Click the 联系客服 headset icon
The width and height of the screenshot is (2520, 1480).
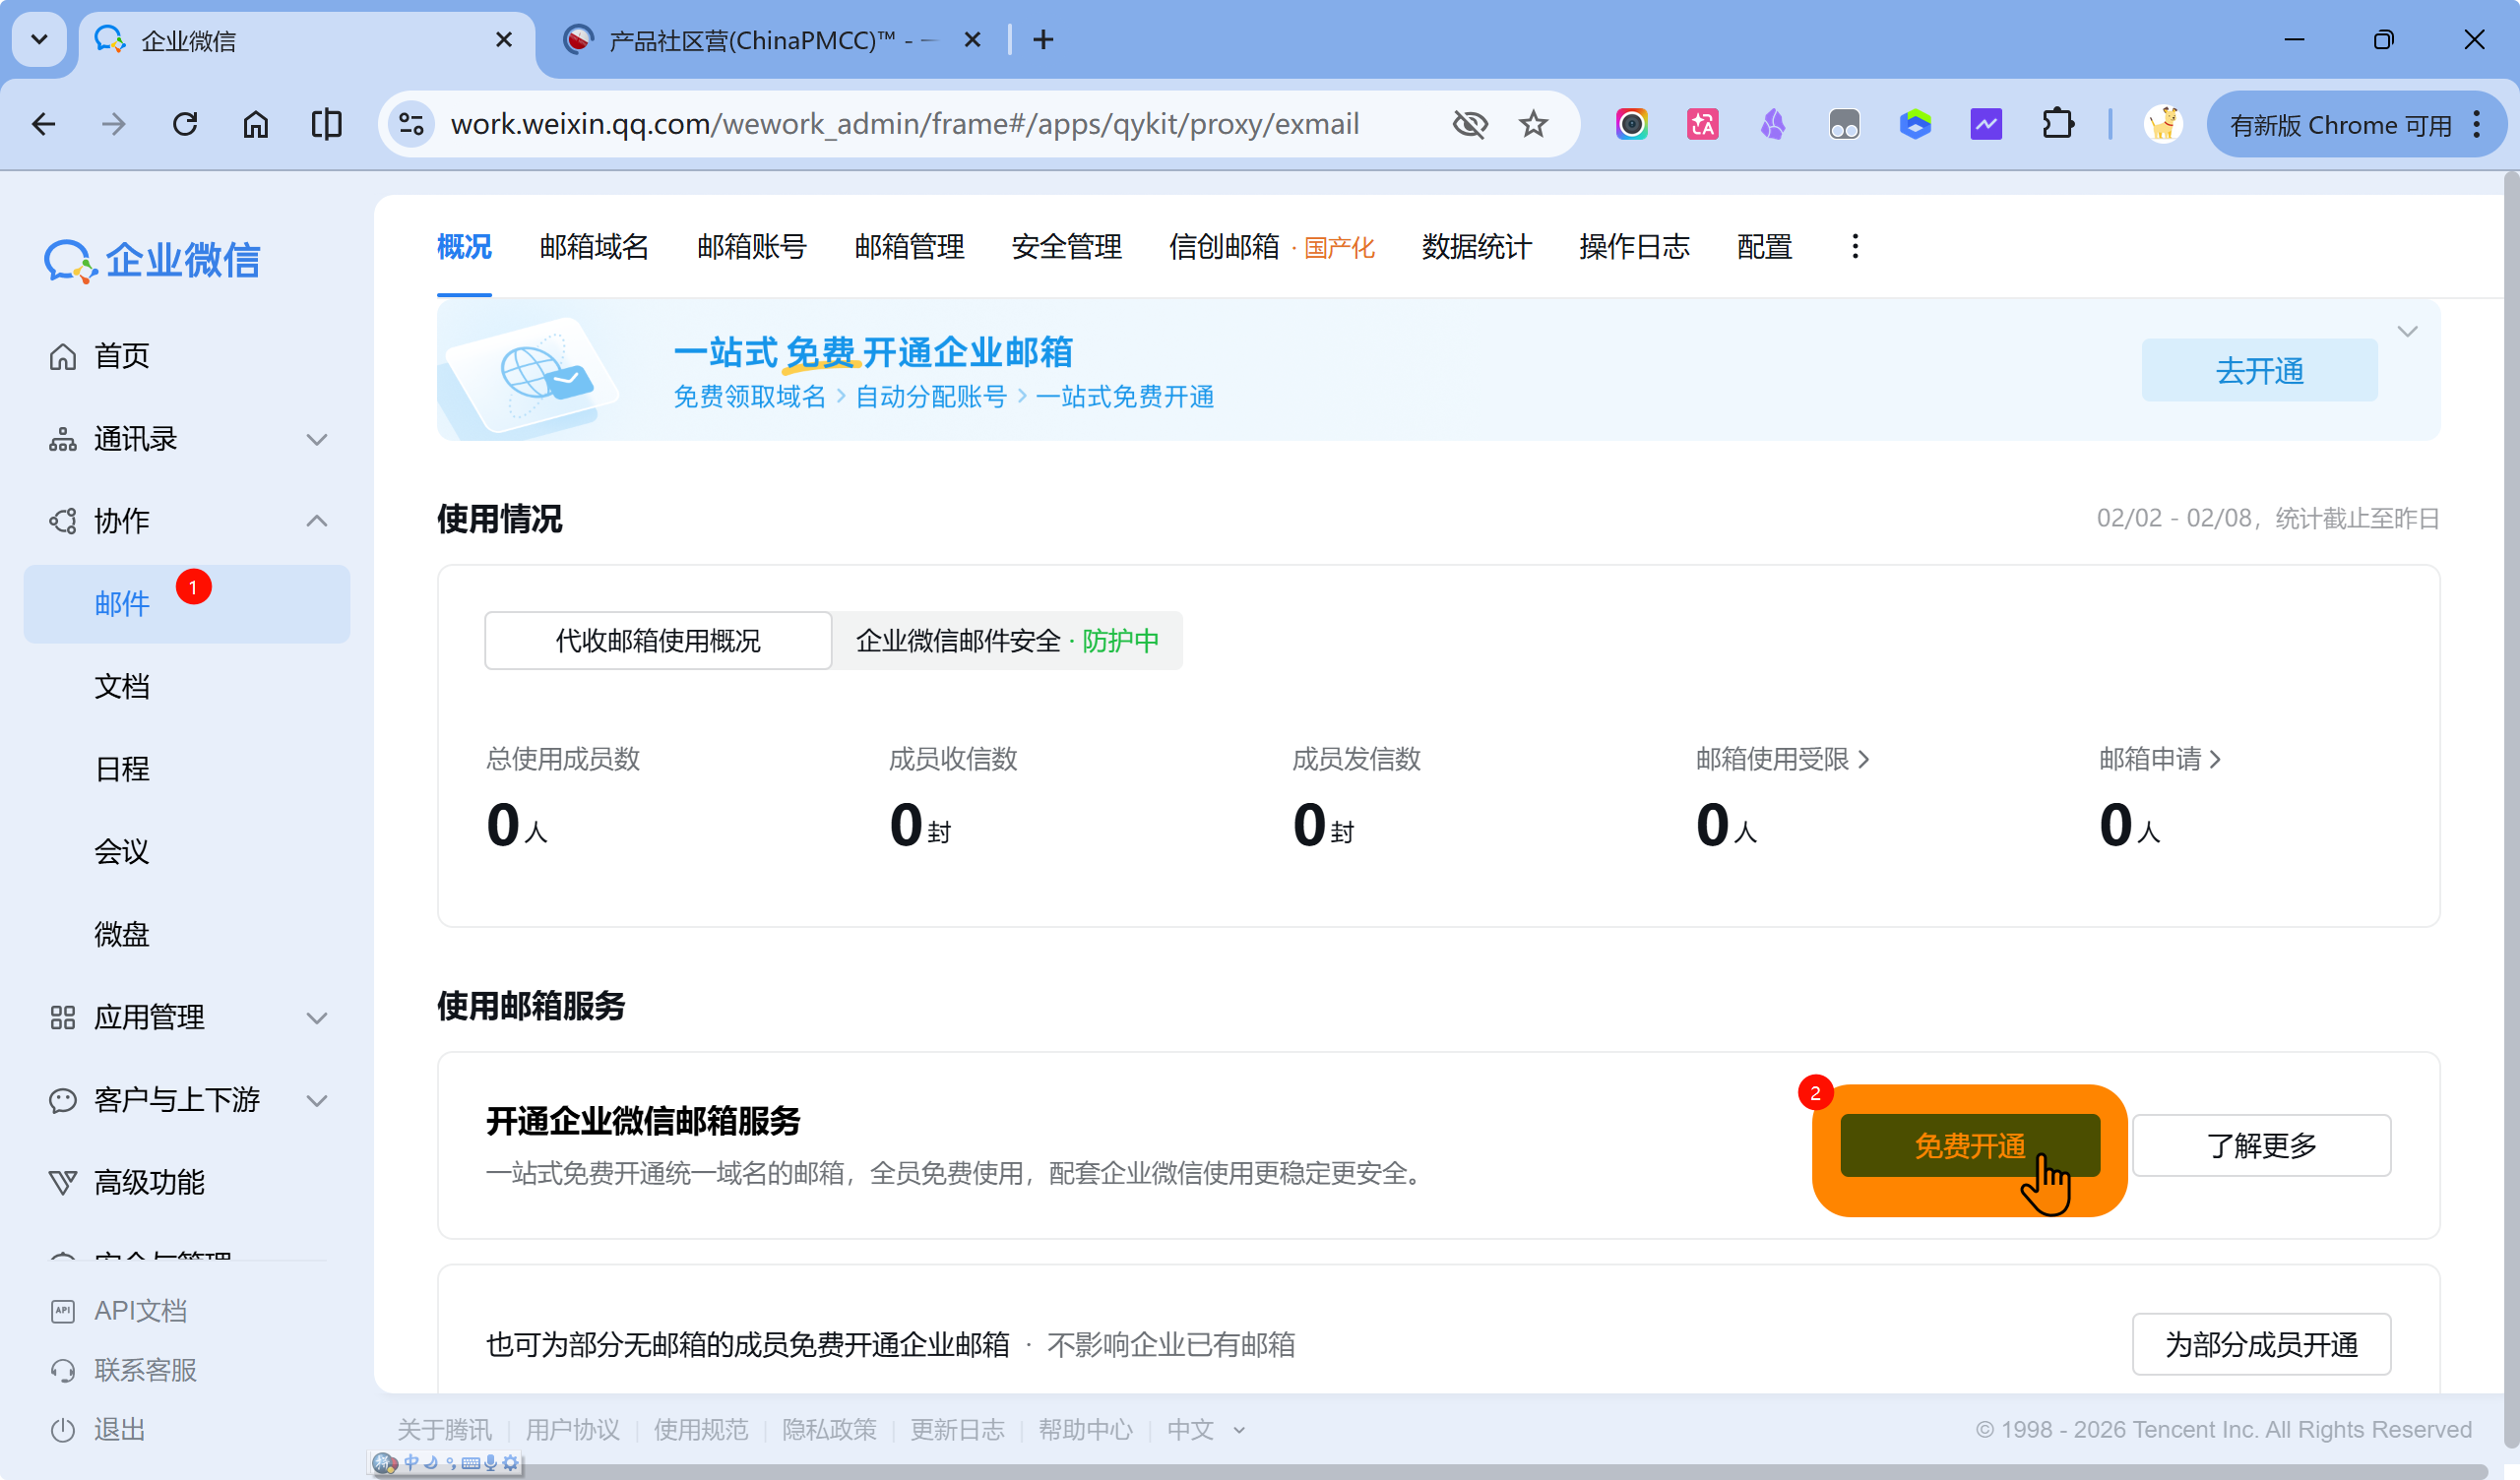pos(63,1370)
